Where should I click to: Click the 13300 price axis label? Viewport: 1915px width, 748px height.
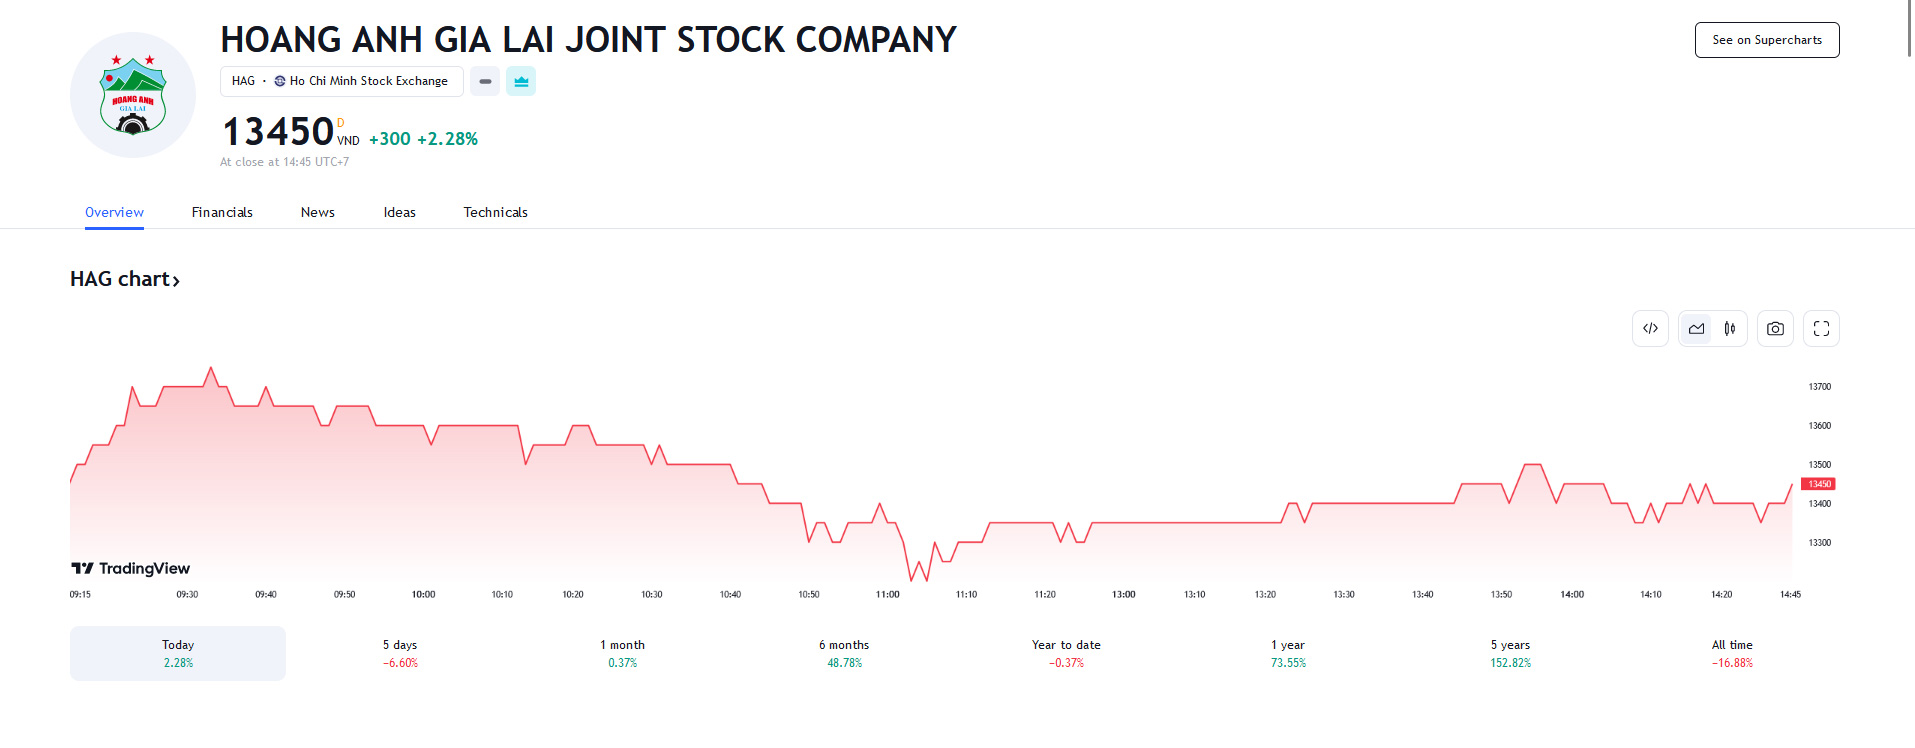[1819, 542]
